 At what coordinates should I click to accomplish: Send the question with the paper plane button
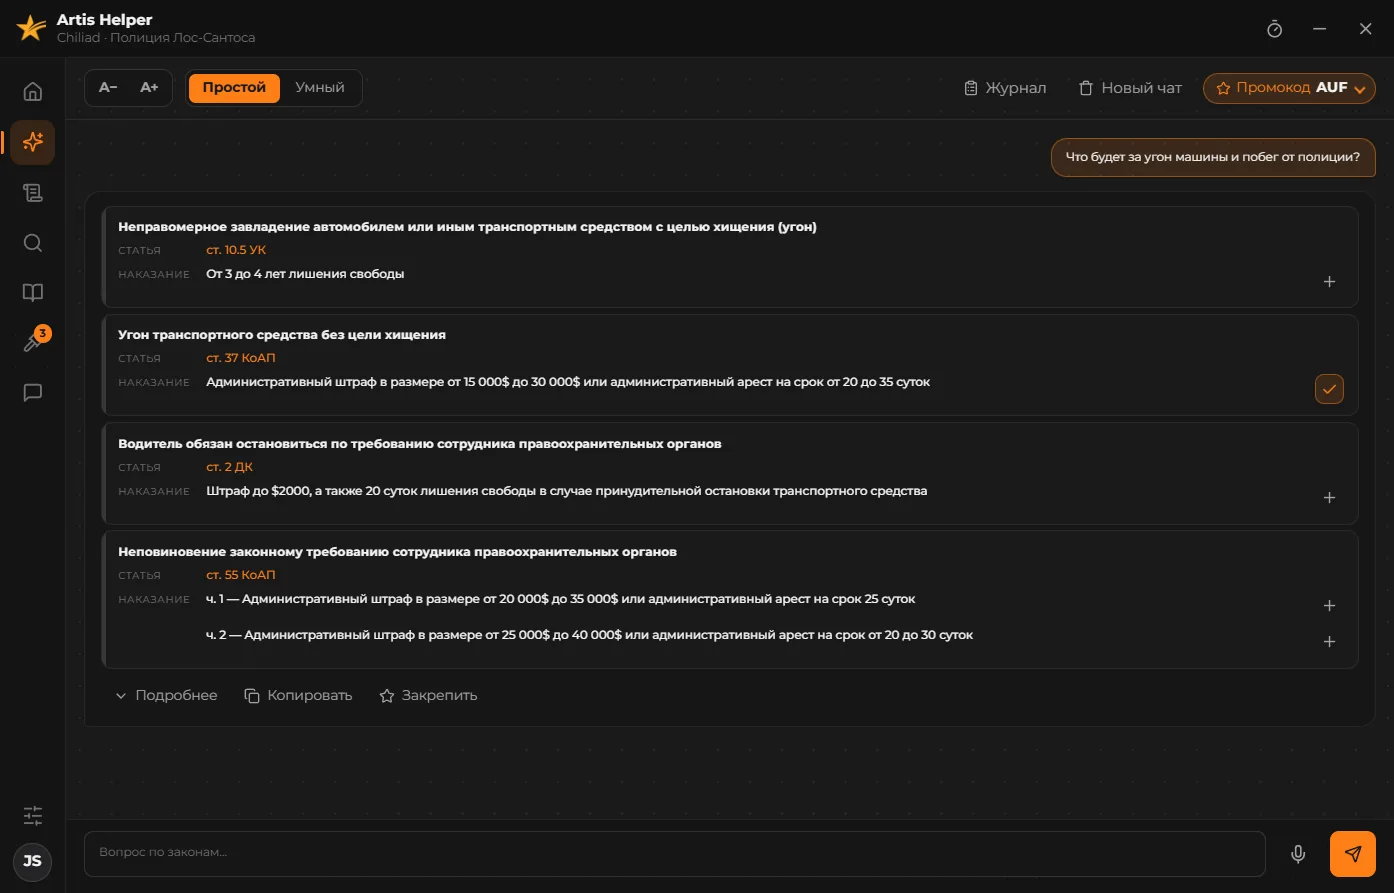pos(1353,854)
